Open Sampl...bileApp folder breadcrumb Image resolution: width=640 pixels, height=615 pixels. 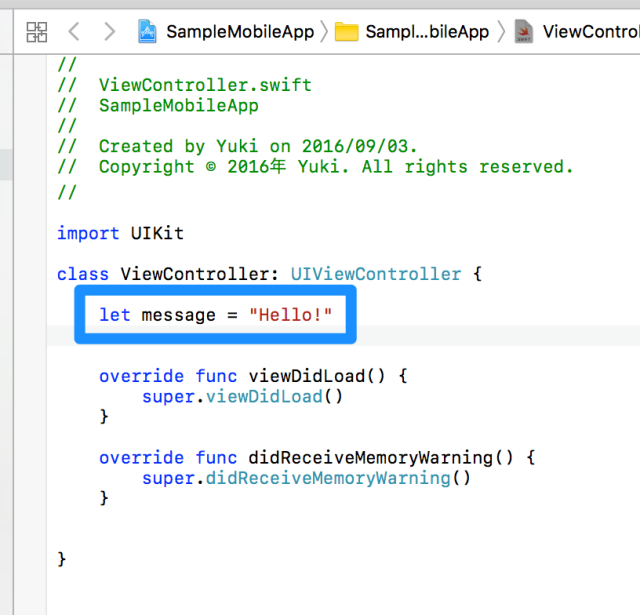tap(427, 32)
